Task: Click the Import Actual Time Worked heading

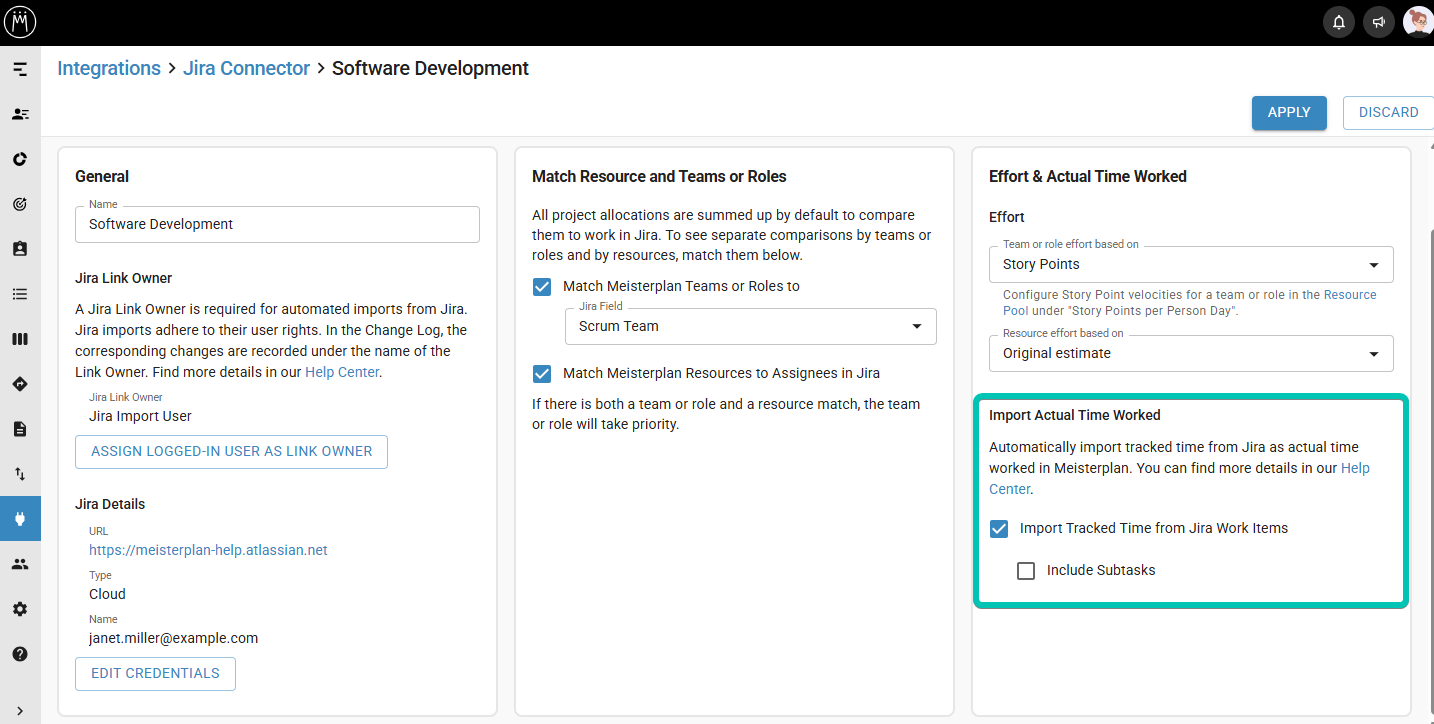Action: tap(1075, 415)
